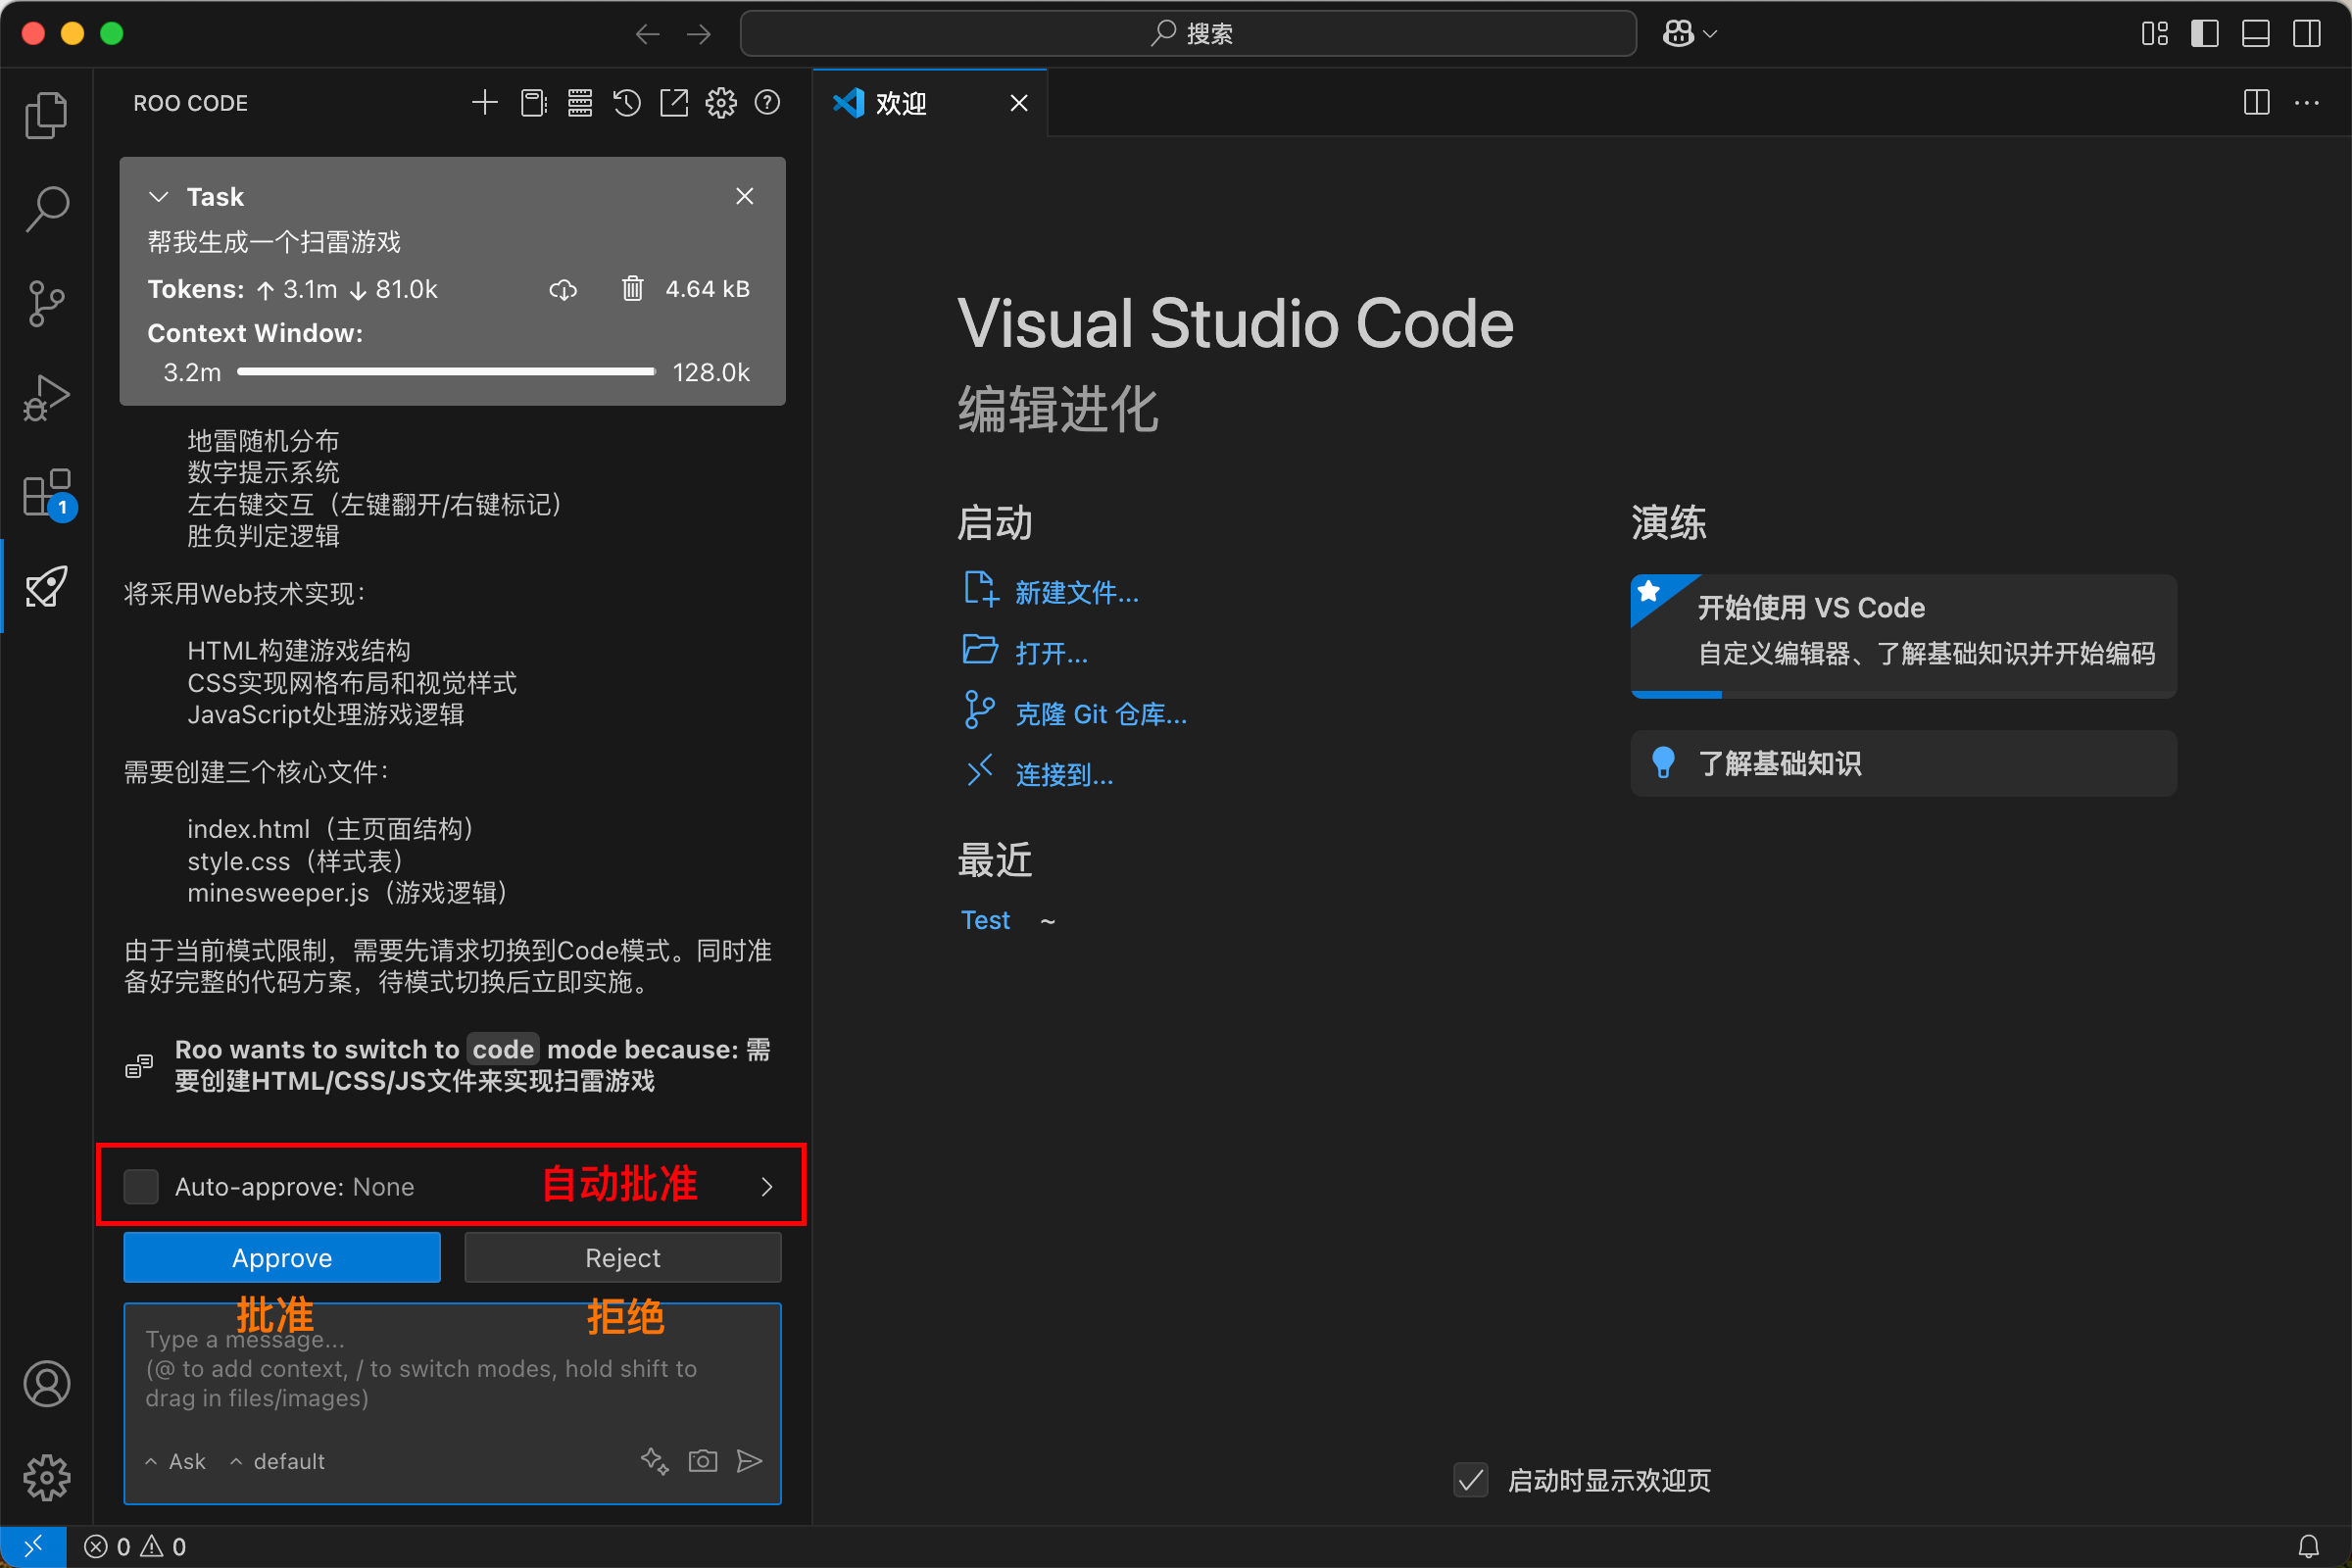Go back with the left arrow
The image size is (2352, 1568).
tap(648, 34)
